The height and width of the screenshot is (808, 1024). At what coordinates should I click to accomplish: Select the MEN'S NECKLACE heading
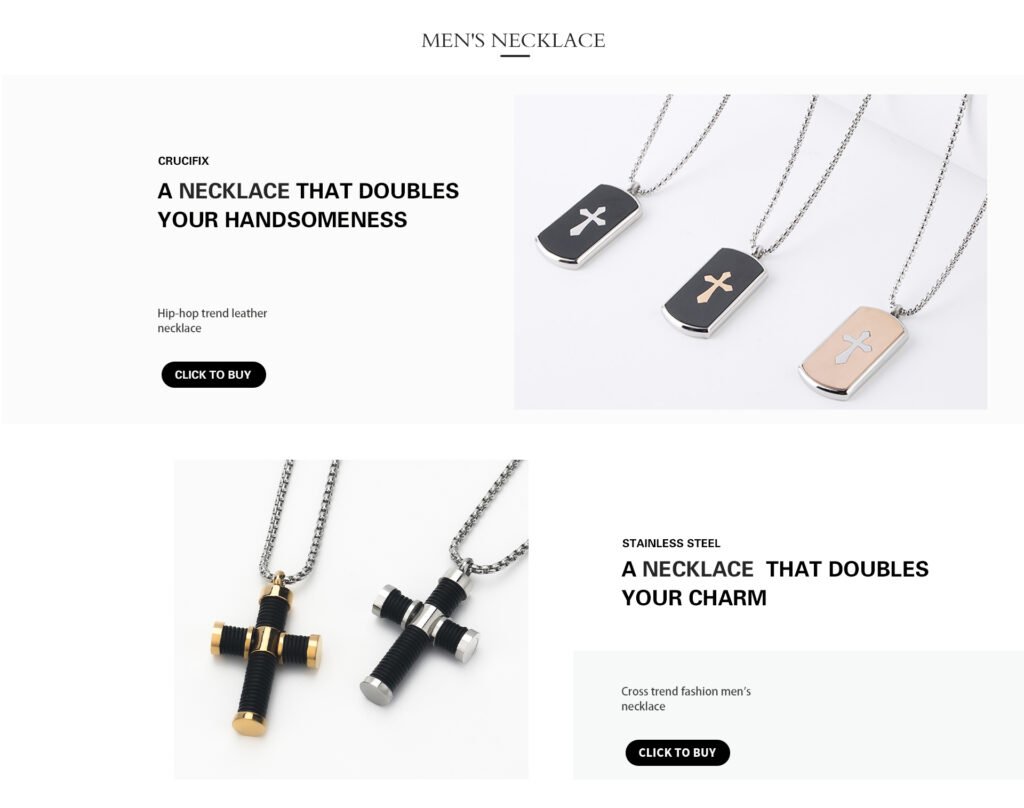point(513,40)
